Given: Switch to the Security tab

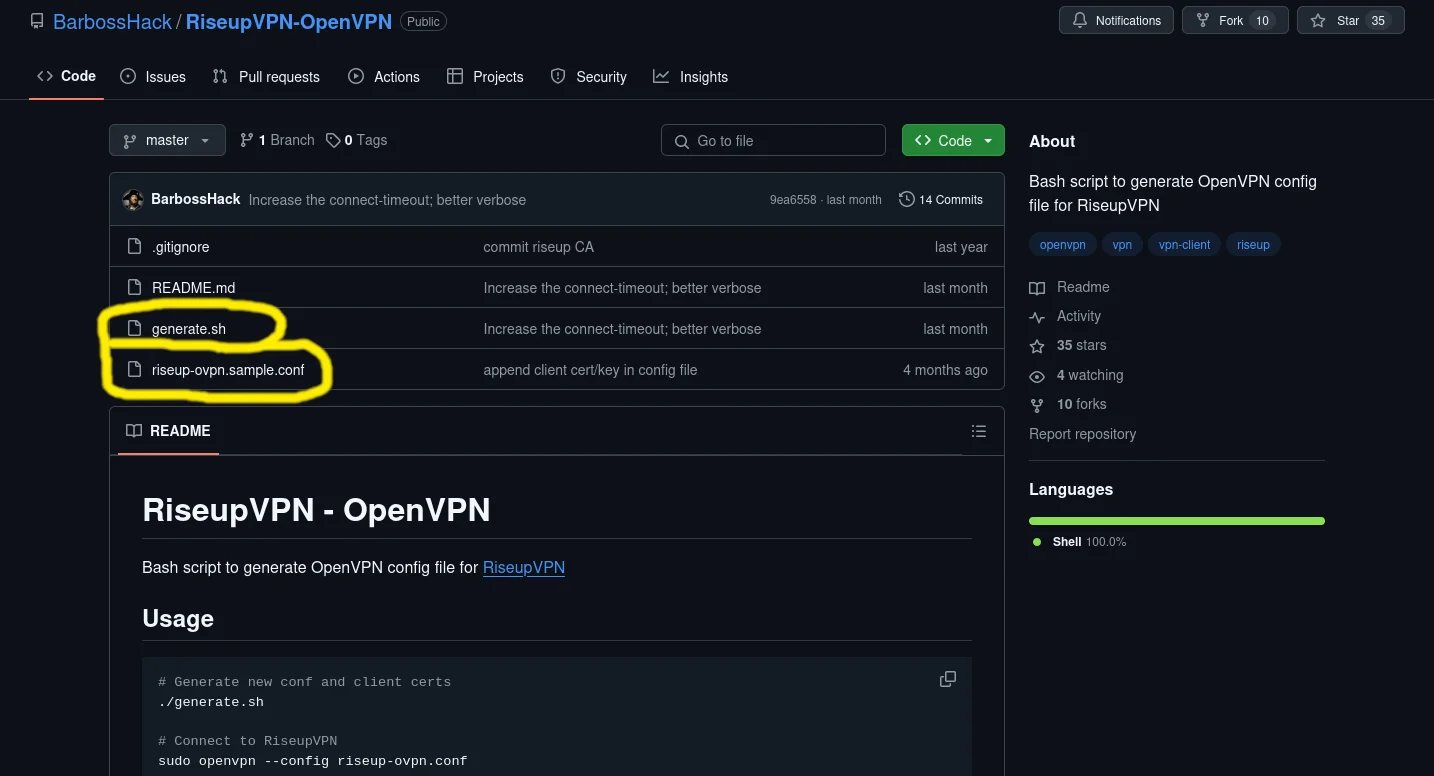Looking at the screenshot, I should click(589, 77).
